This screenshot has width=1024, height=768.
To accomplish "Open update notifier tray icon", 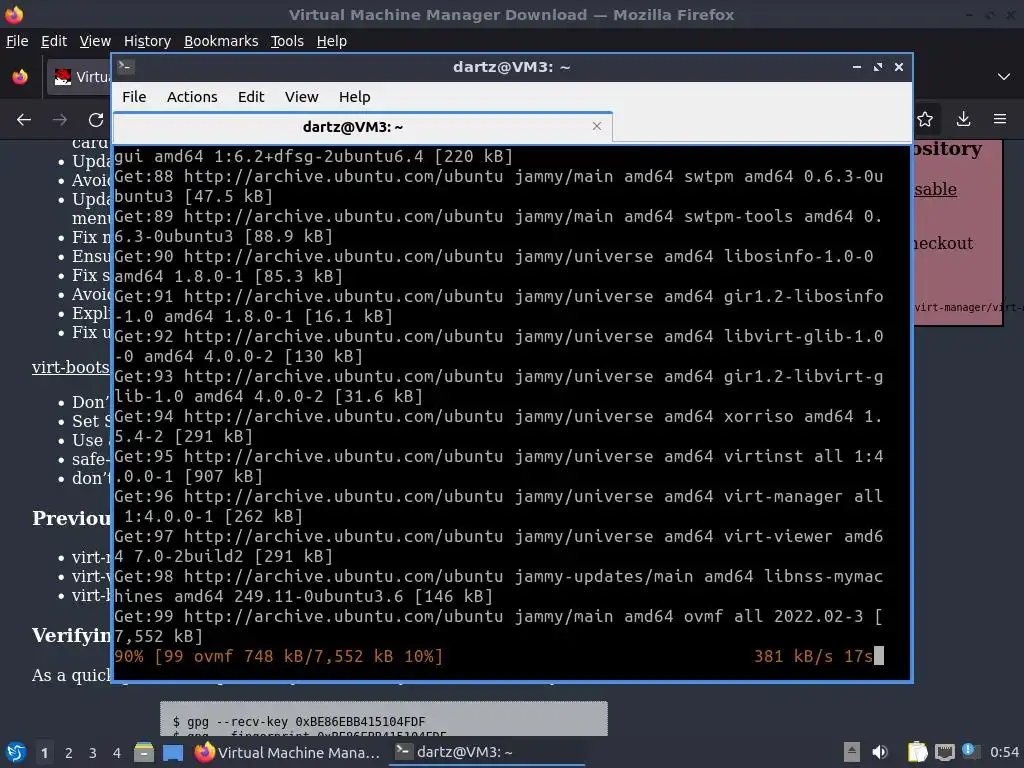I will (970, 751).
